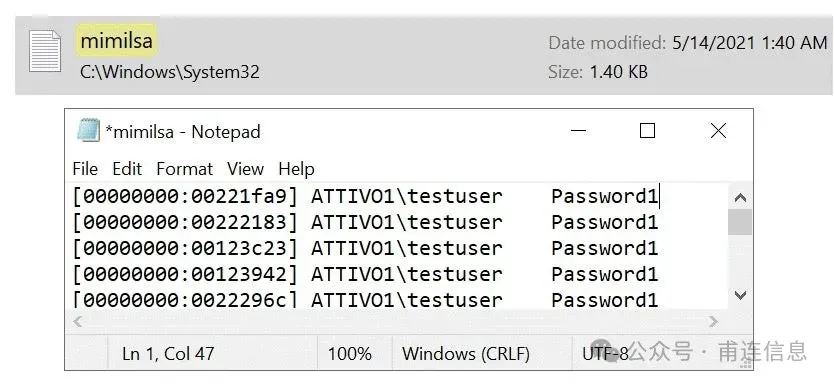The image size is (834, 384).
Task: Minimize the Notepad window
Action: pos(578,130)
